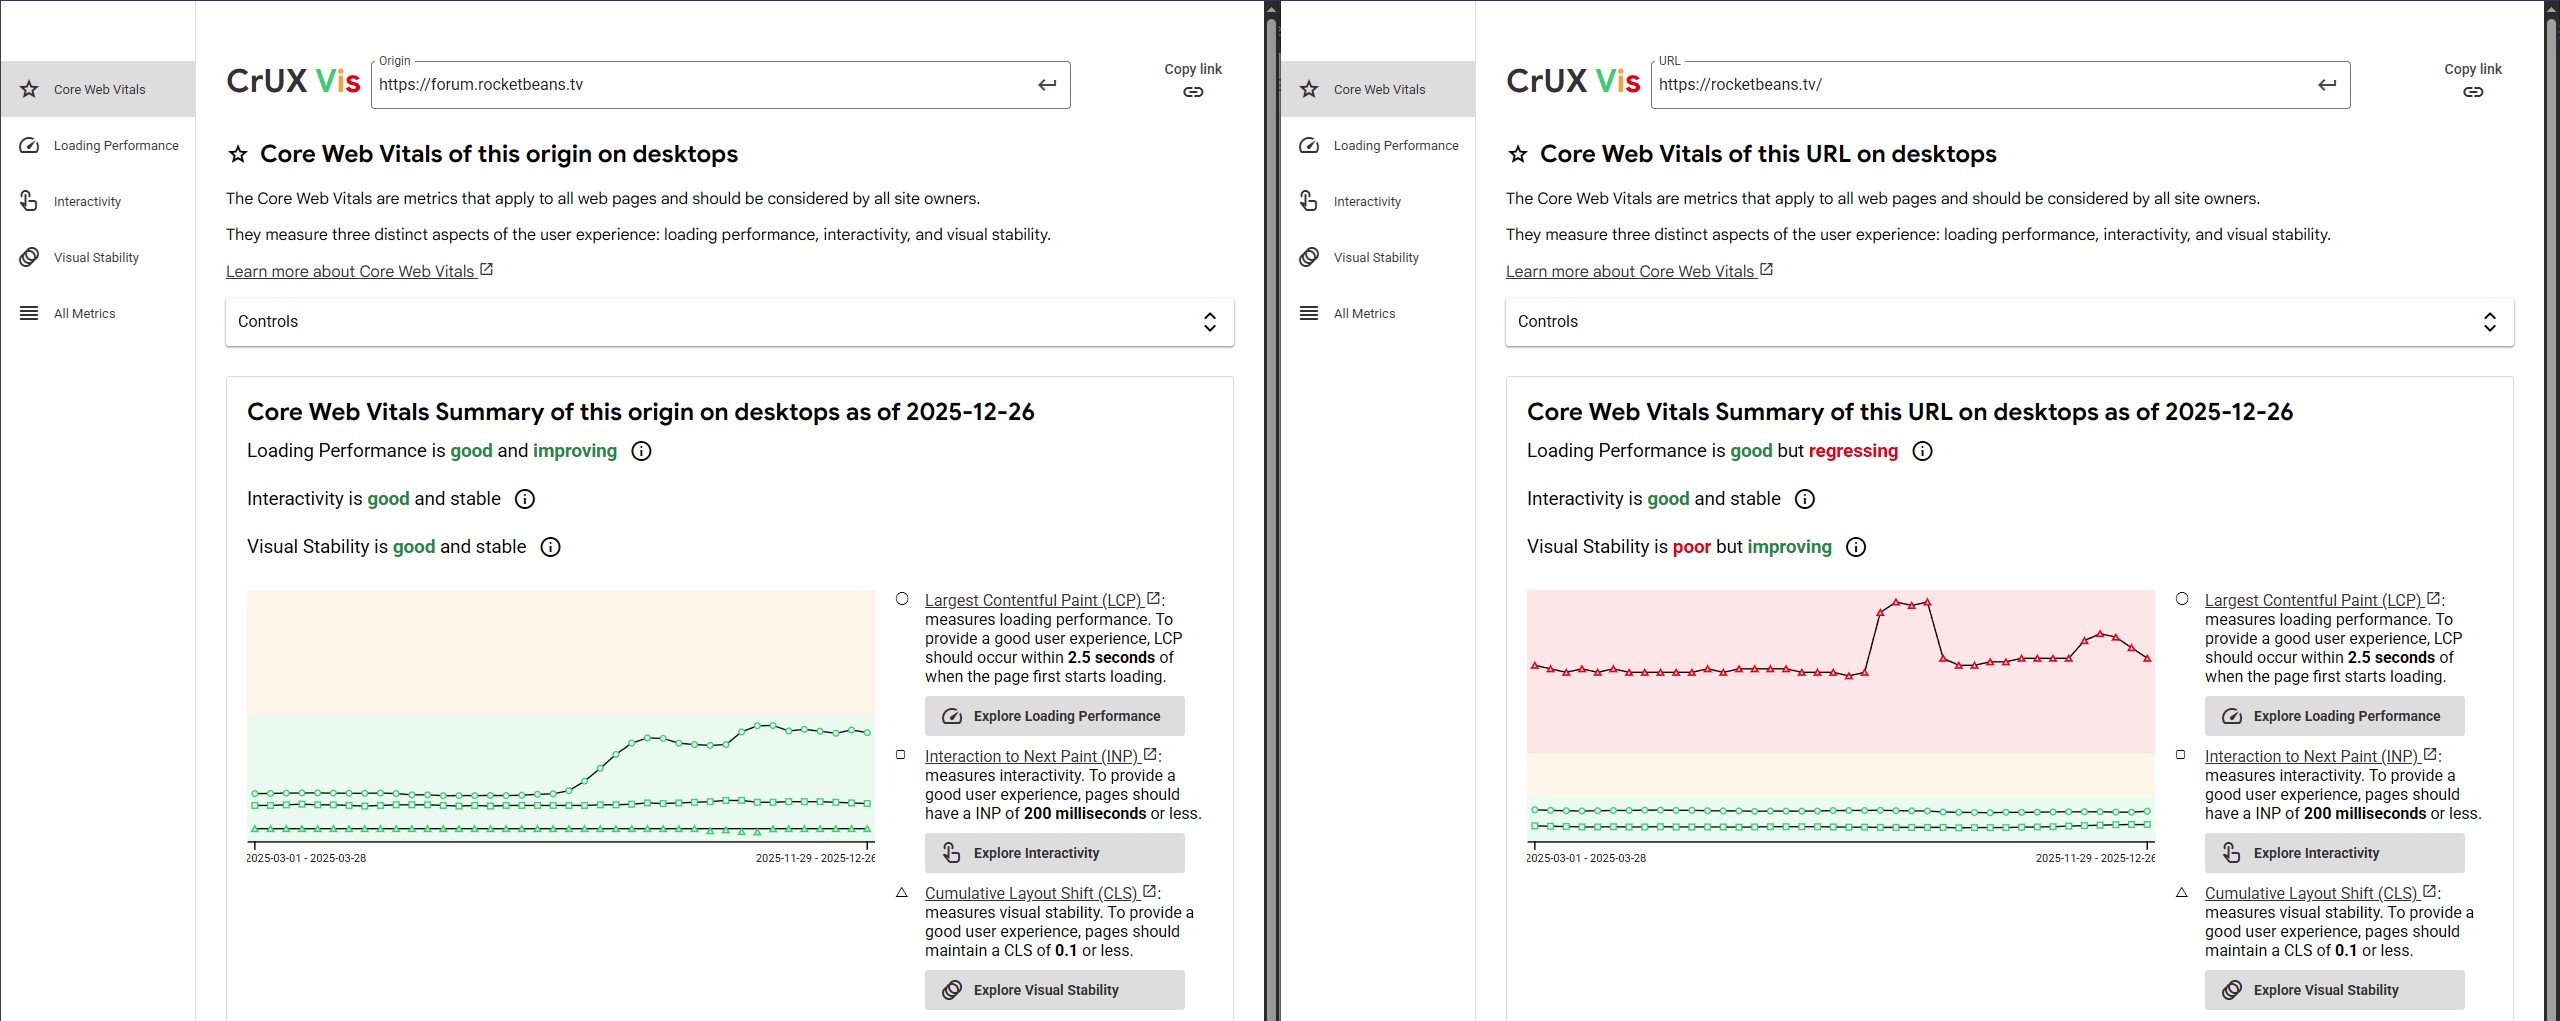
Task: Submit the rocketbeans.tv URL with enter arrow icon
Action: coord(2327,85)
